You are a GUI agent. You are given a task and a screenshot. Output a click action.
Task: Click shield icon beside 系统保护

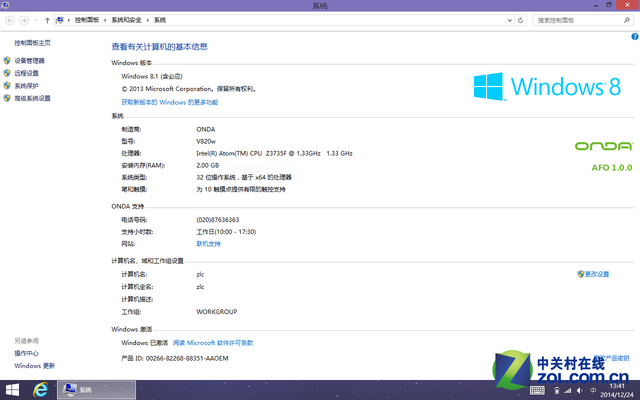tap(7, 86)
